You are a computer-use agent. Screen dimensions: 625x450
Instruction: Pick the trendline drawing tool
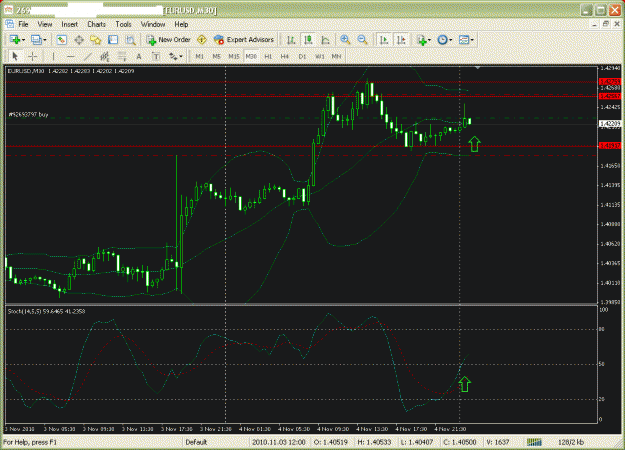(88, 57)
